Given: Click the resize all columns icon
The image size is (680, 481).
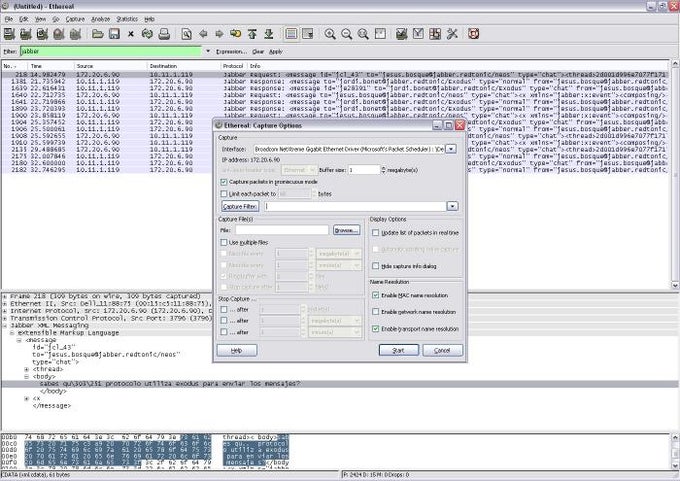Looking at the screenshot, I should coord(380,34).
